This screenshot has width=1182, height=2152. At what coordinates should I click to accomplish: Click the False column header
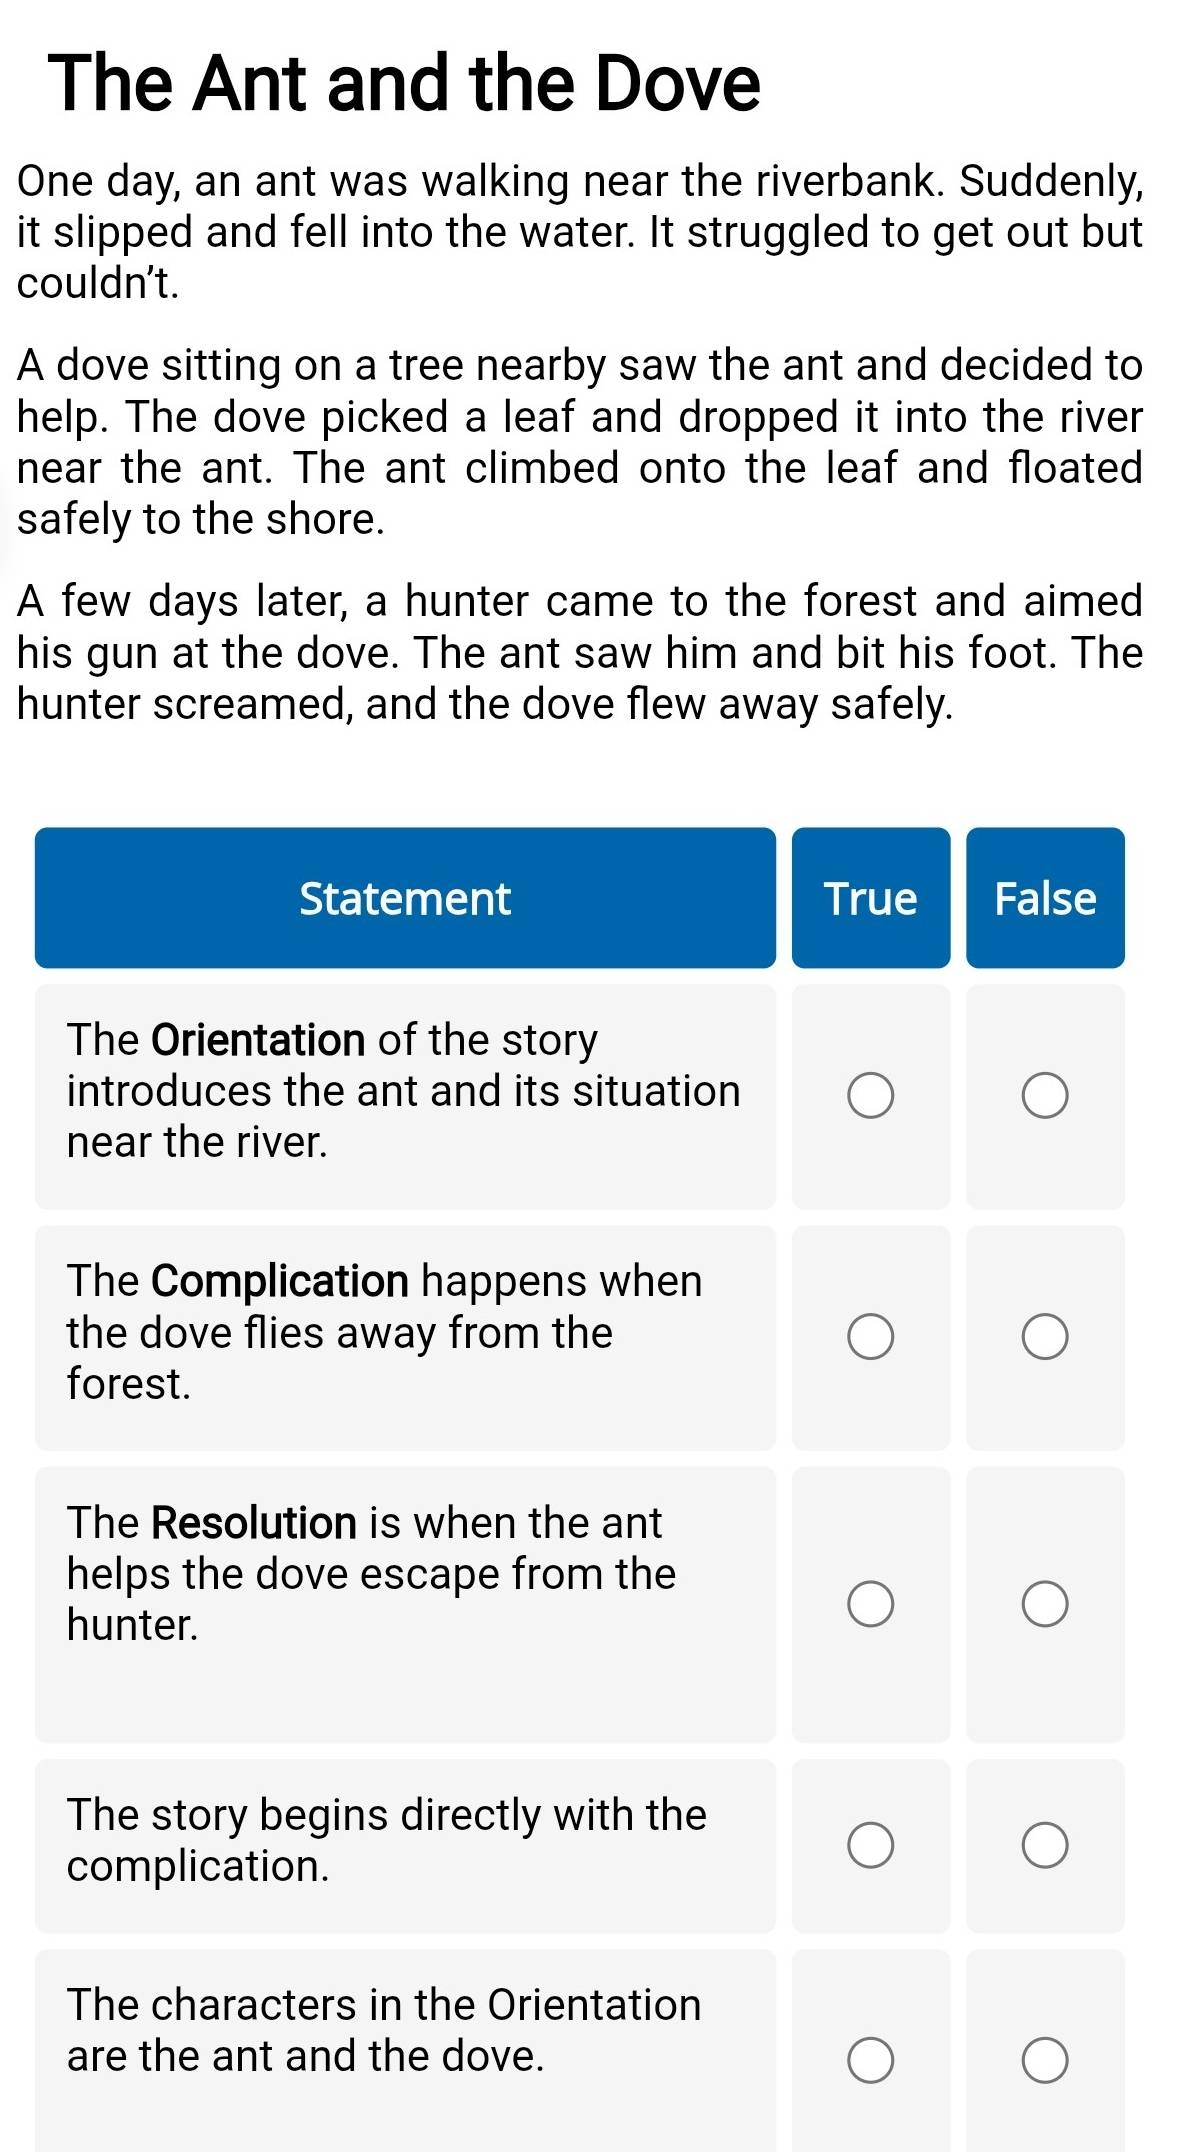click(1045, 898)
